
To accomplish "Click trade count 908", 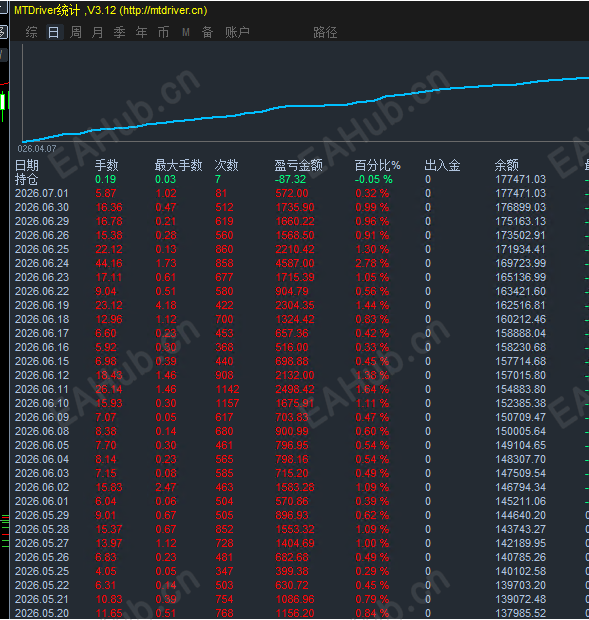I will coord(224,375).
